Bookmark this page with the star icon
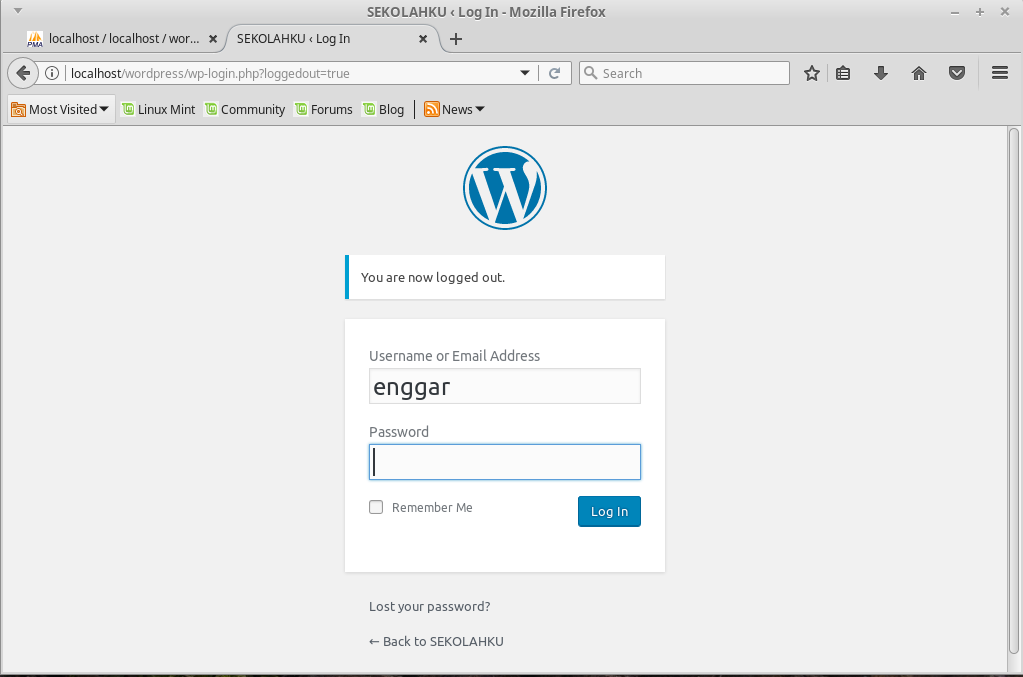The image size is (1023, 677). click(x=811, y=72)
